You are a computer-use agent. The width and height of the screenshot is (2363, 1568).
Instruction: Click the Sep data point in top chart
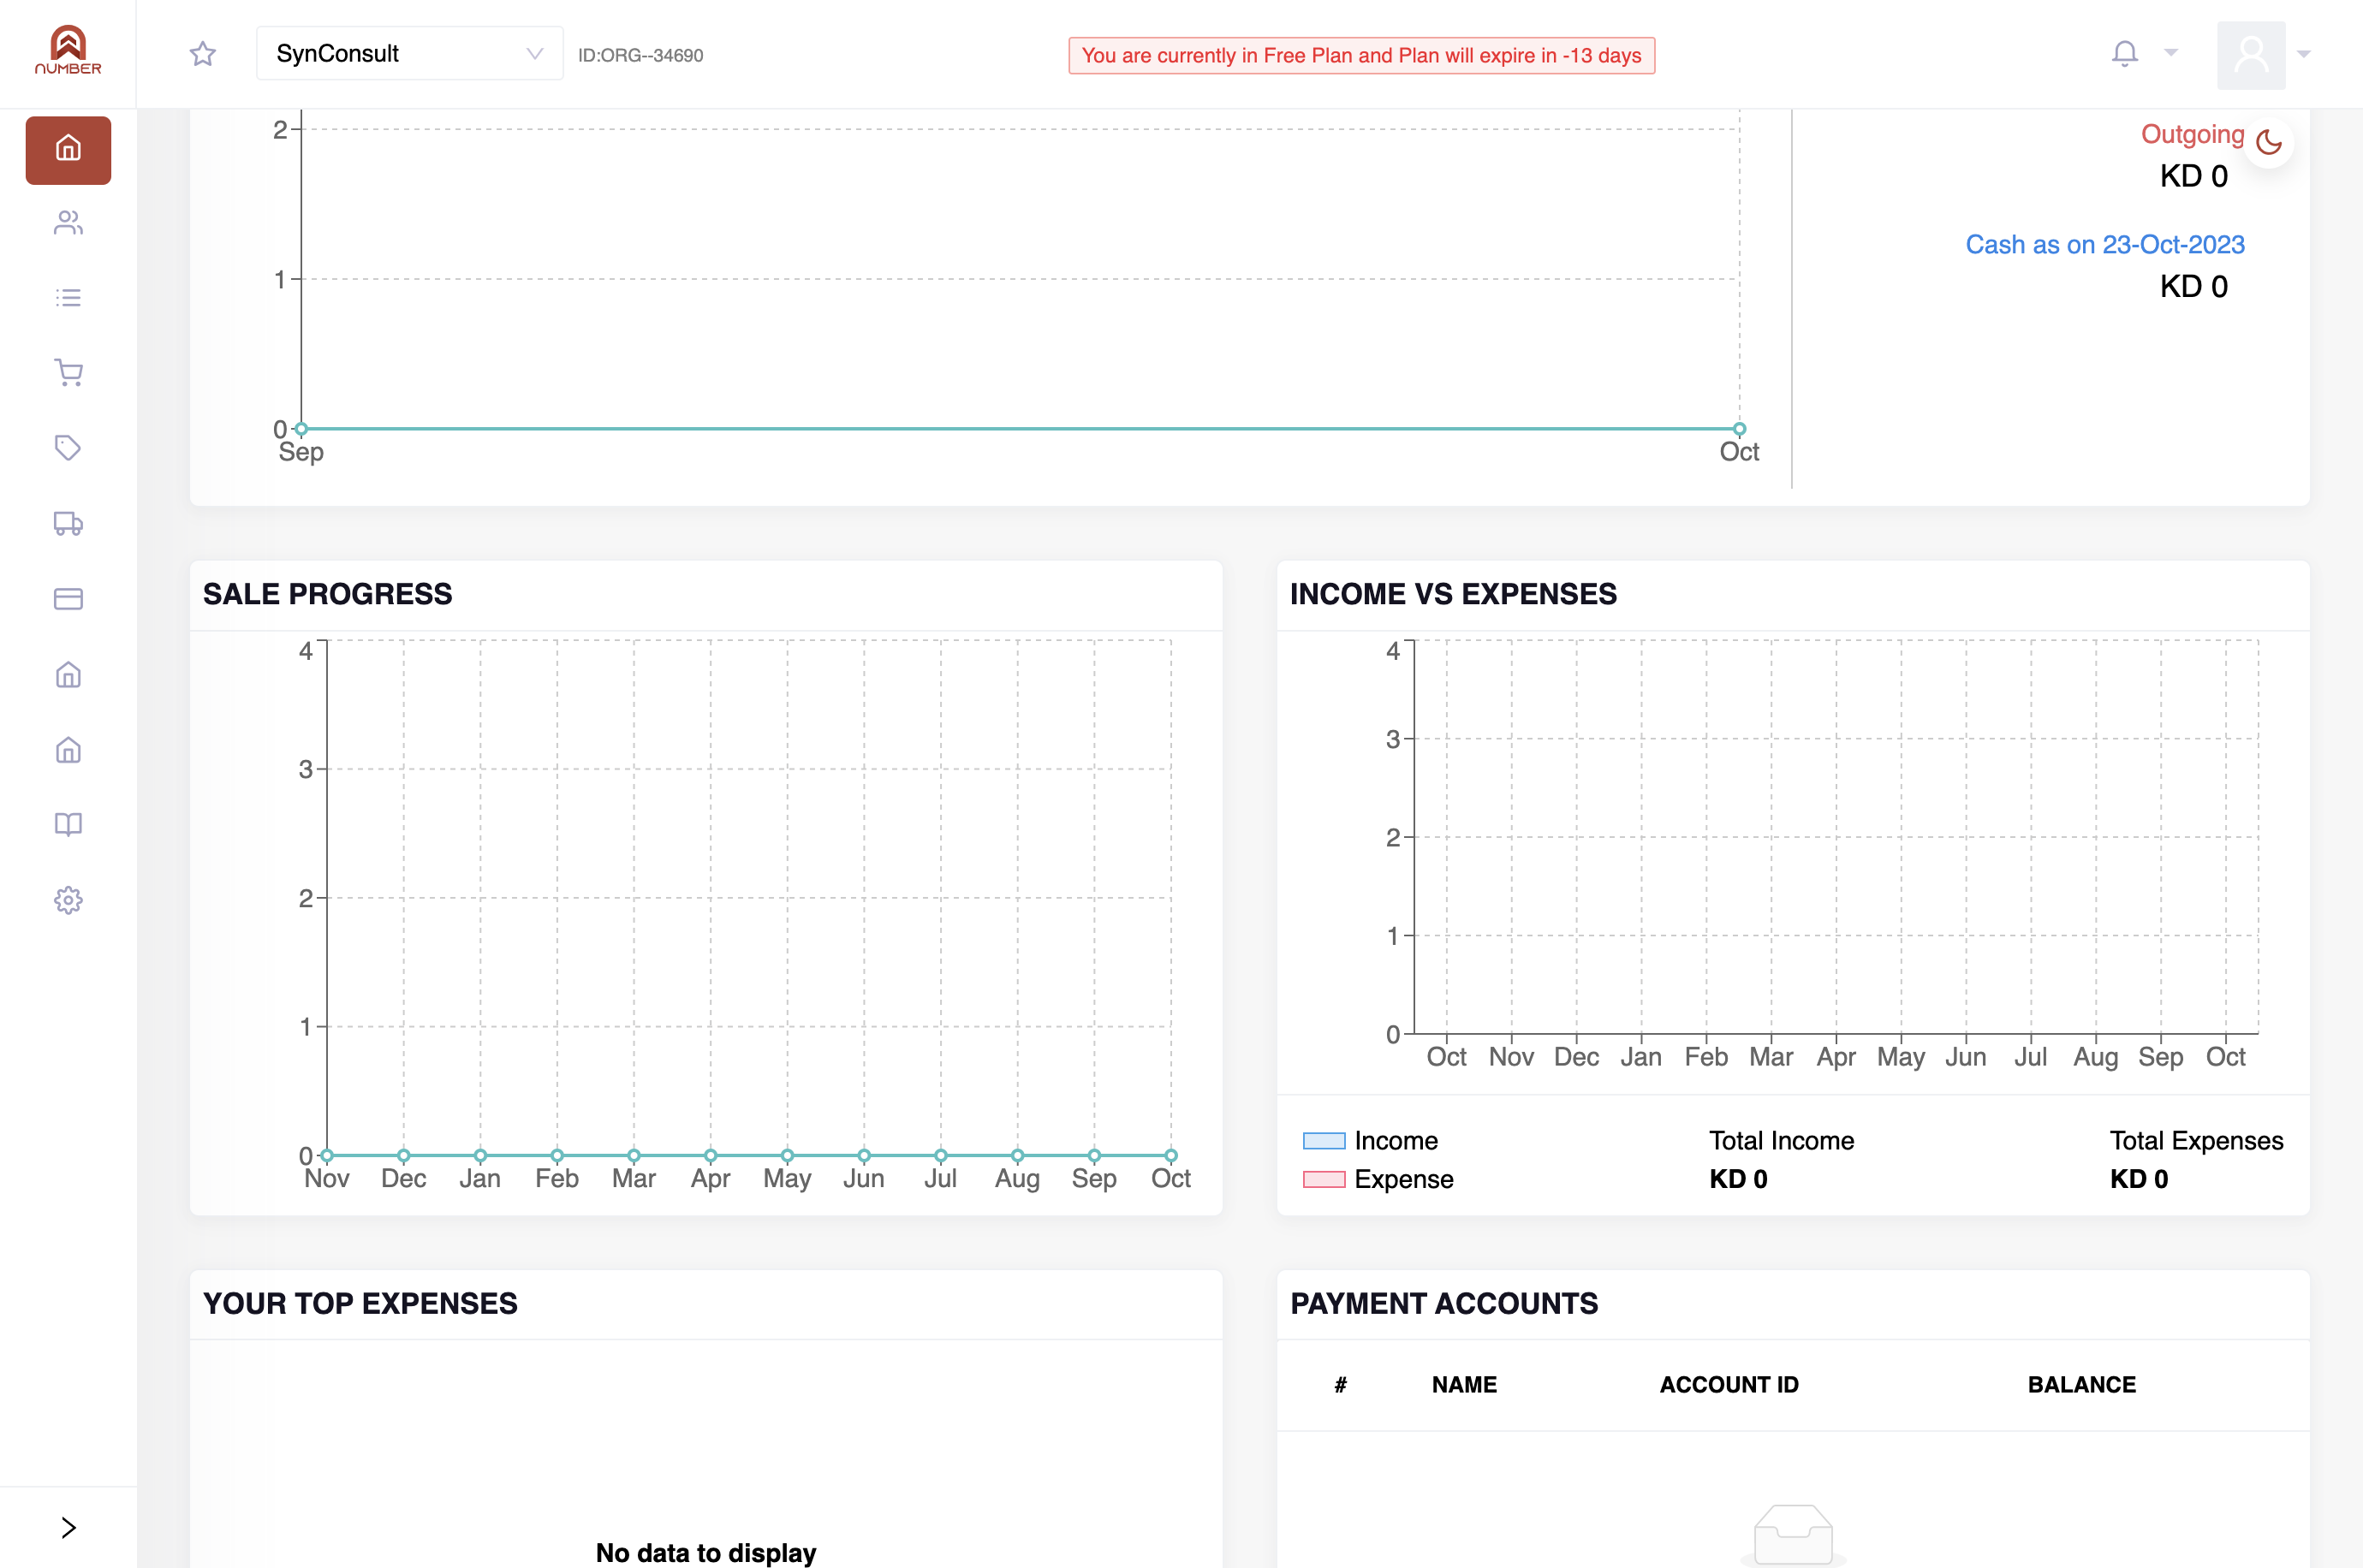301,429
